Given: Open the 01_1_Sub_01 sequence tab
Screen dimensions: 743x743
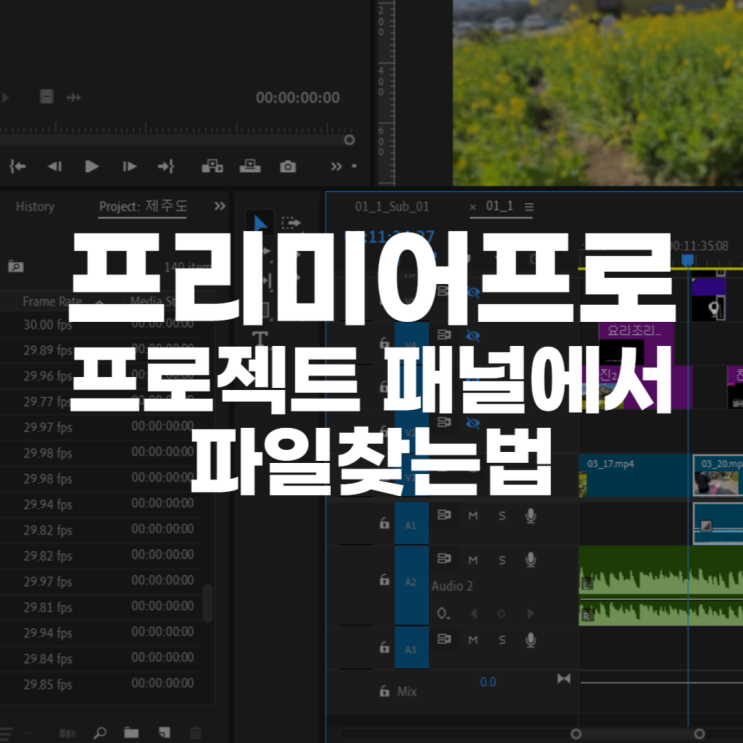Looking at the screenshot, I should [x=392, y=207].
